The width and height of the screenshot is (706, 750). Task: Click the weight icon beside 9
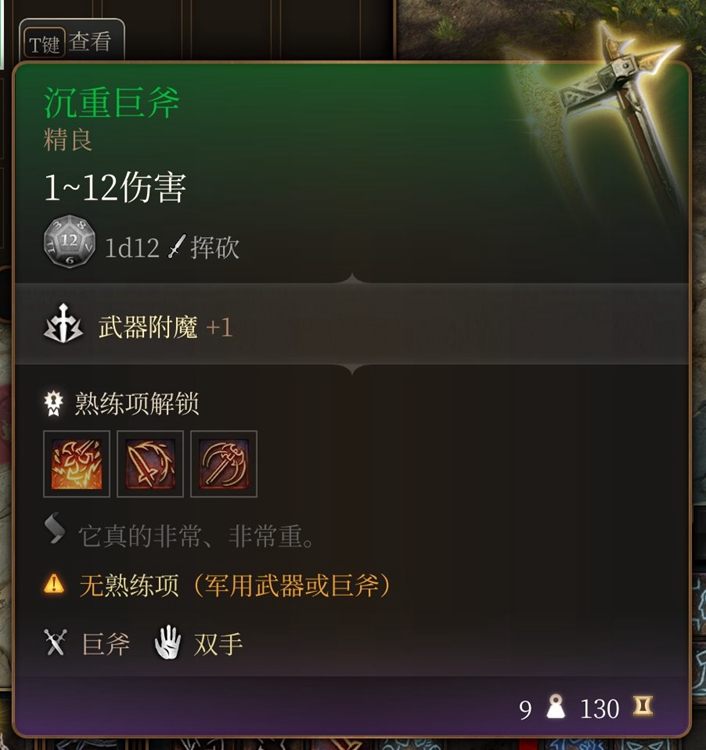click(555, 706)
